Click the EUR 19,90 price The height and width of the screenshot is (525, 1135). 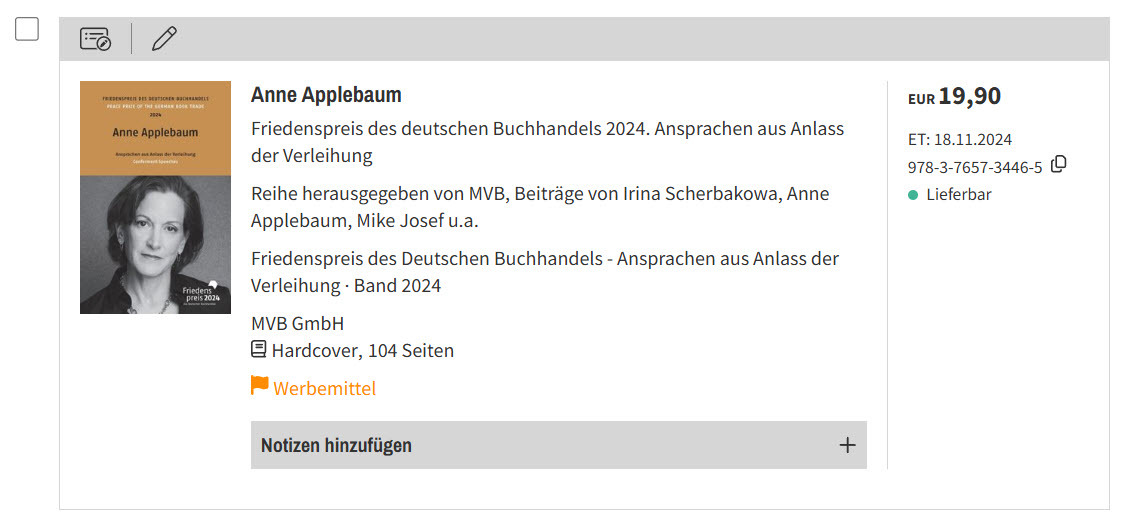[x=954, y=96]
